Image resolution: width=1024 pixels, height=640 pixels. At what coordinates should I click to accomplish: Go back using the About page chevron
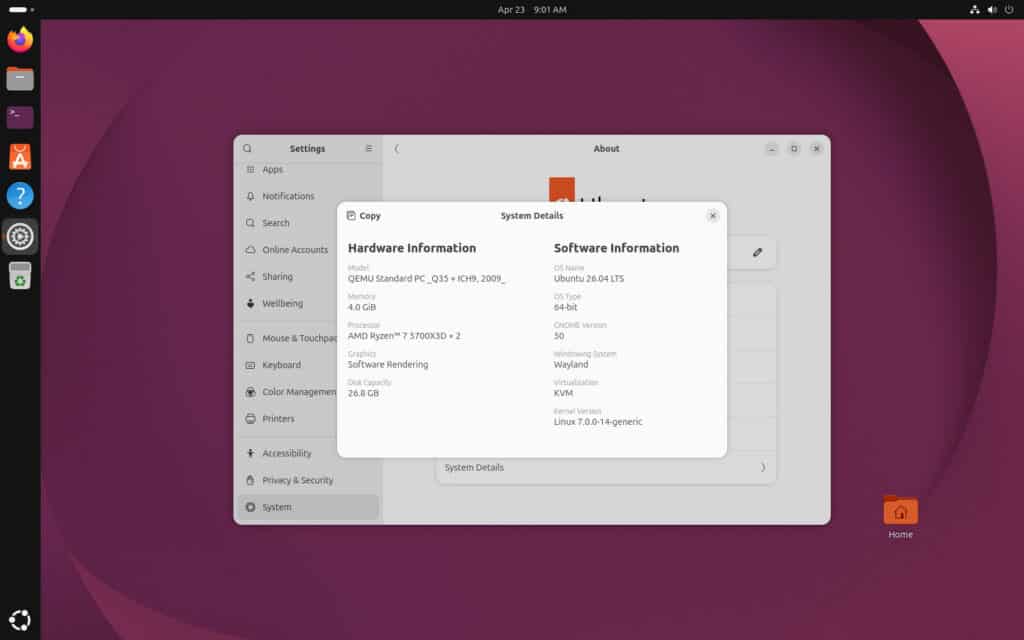pos(397,148)
